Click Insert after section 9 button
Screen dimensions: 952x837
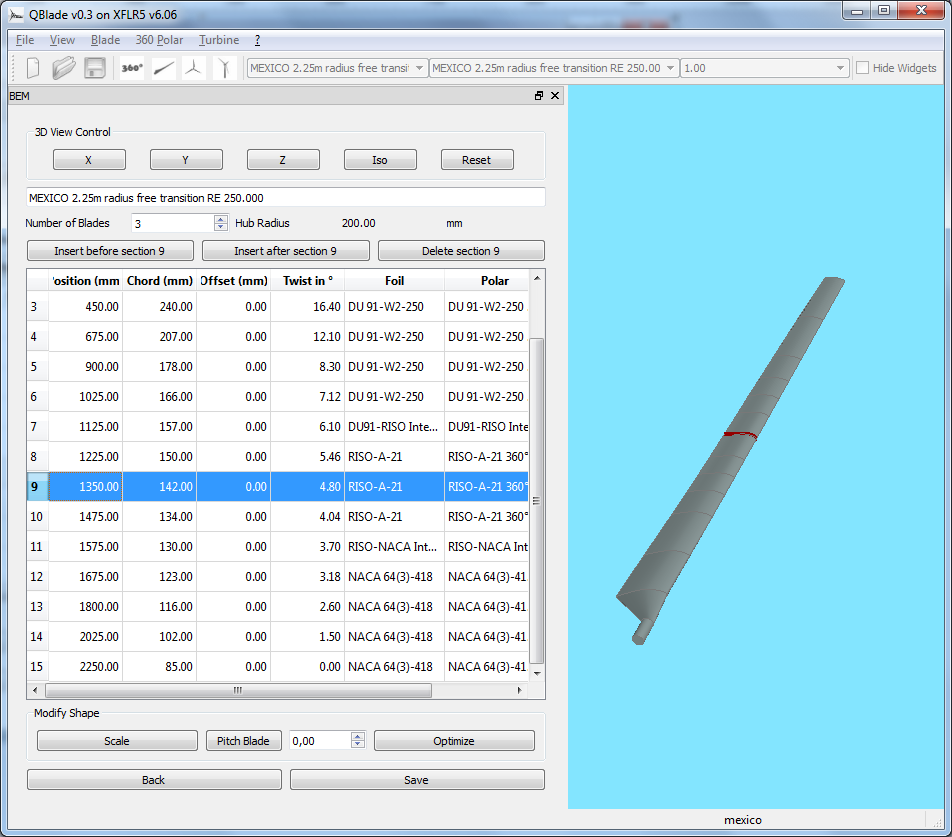click(285, 251)
